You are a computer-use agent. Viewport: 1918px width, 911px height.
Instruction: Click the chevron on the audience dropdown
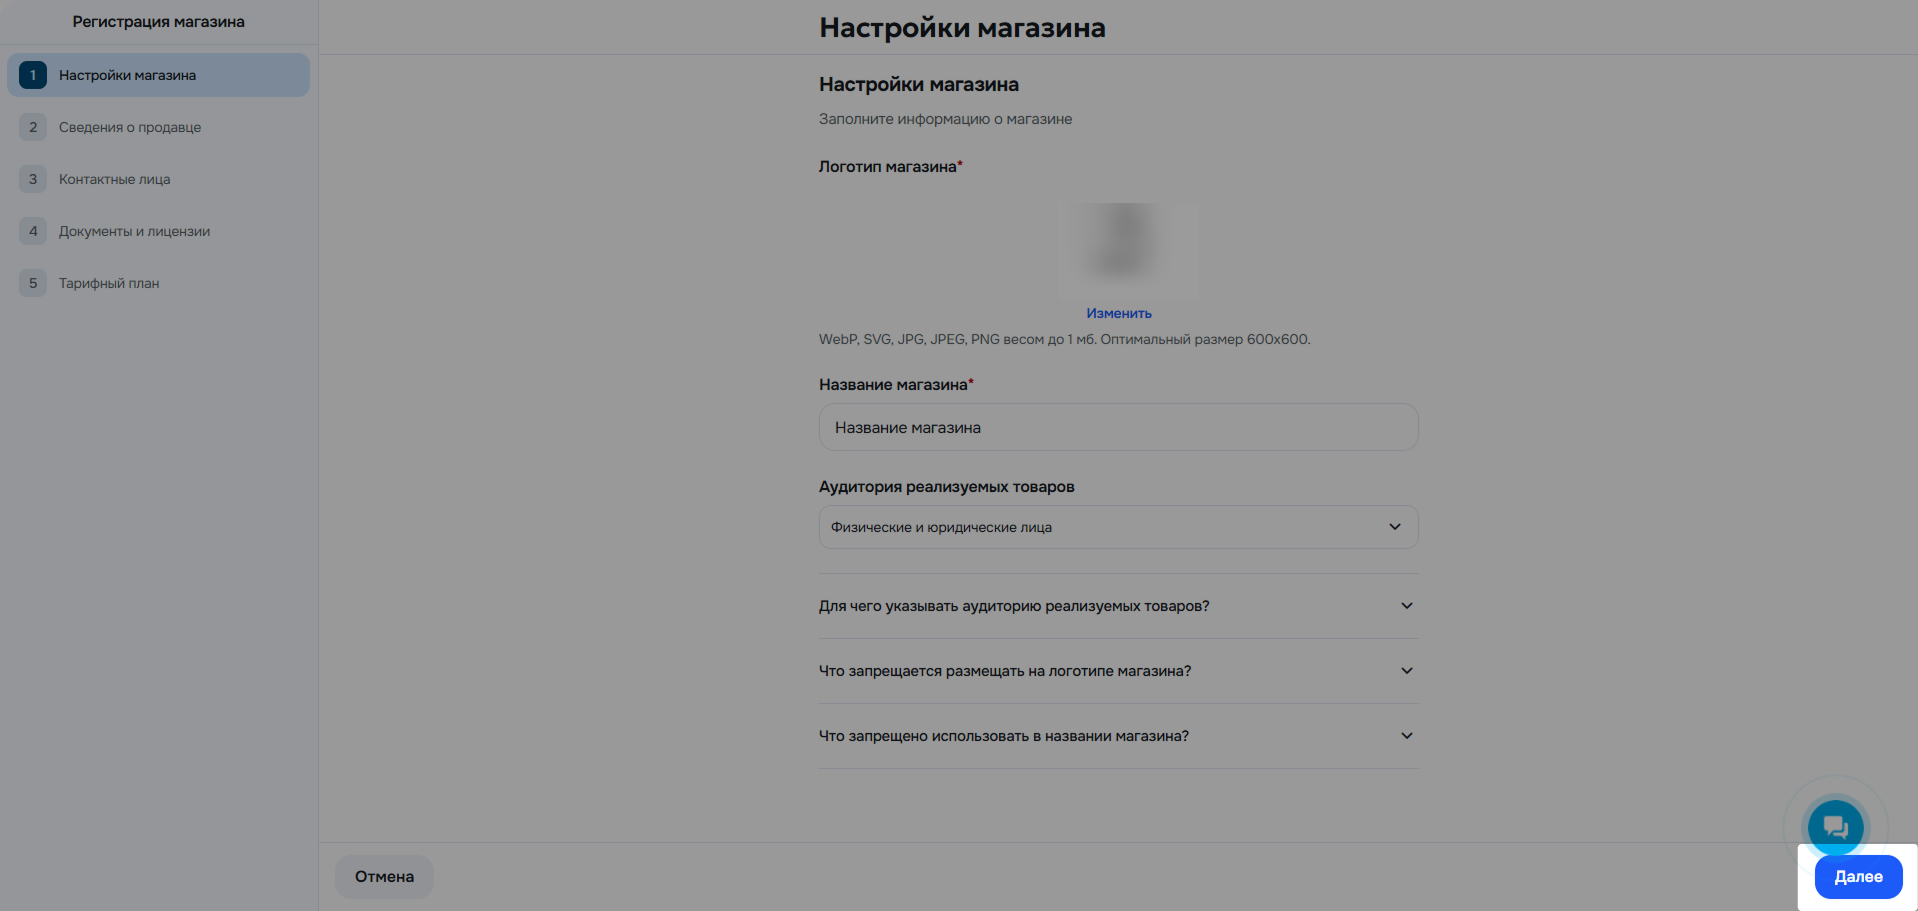pyautogui.click(x=1394, y=526)
